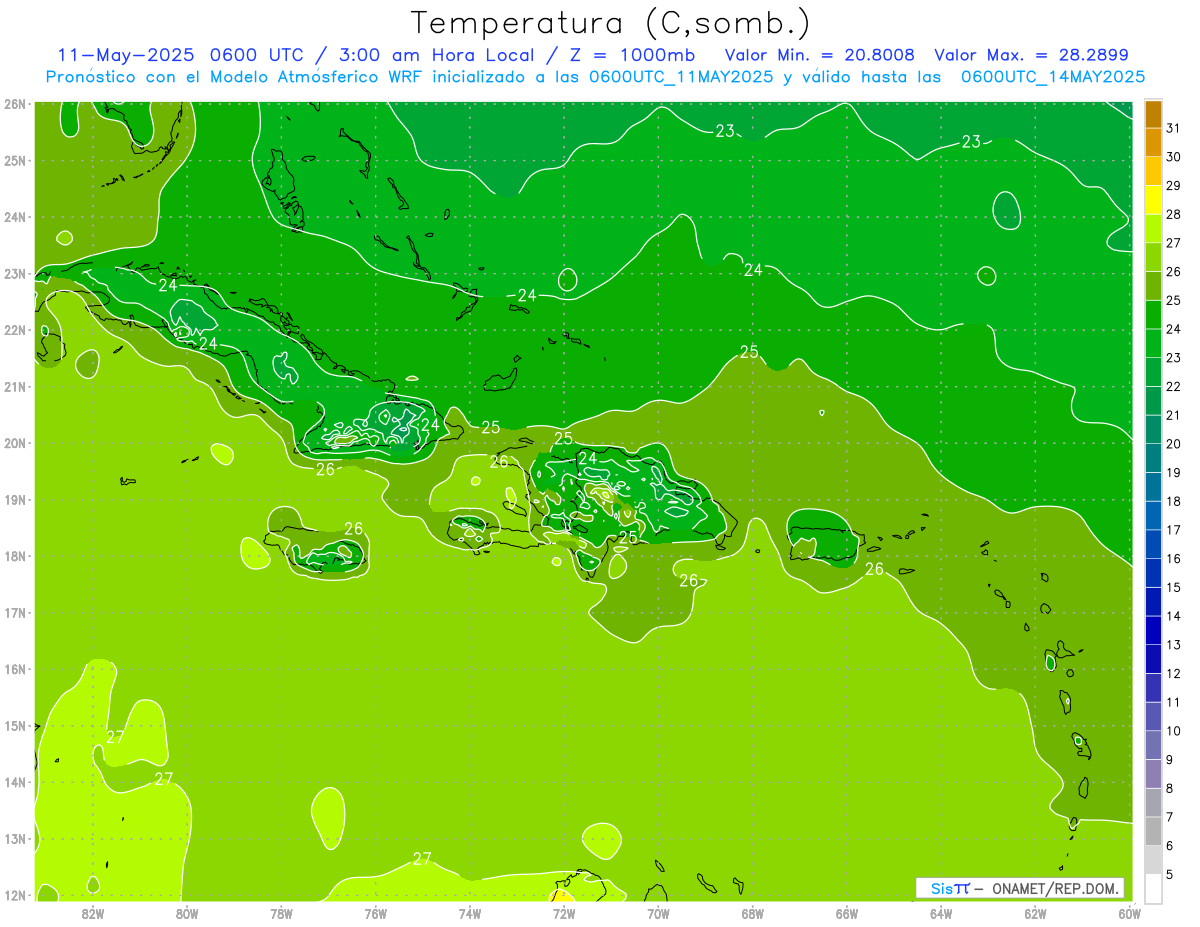
Task: Click the 23N latitude axis label
Action: pyautogui.click(x=15, y=273)
